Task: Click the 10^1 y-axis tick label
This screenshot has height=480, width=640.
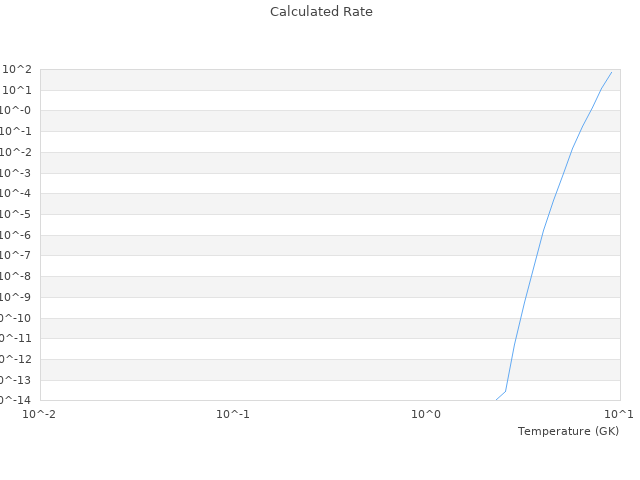Action: coord(17,90)
